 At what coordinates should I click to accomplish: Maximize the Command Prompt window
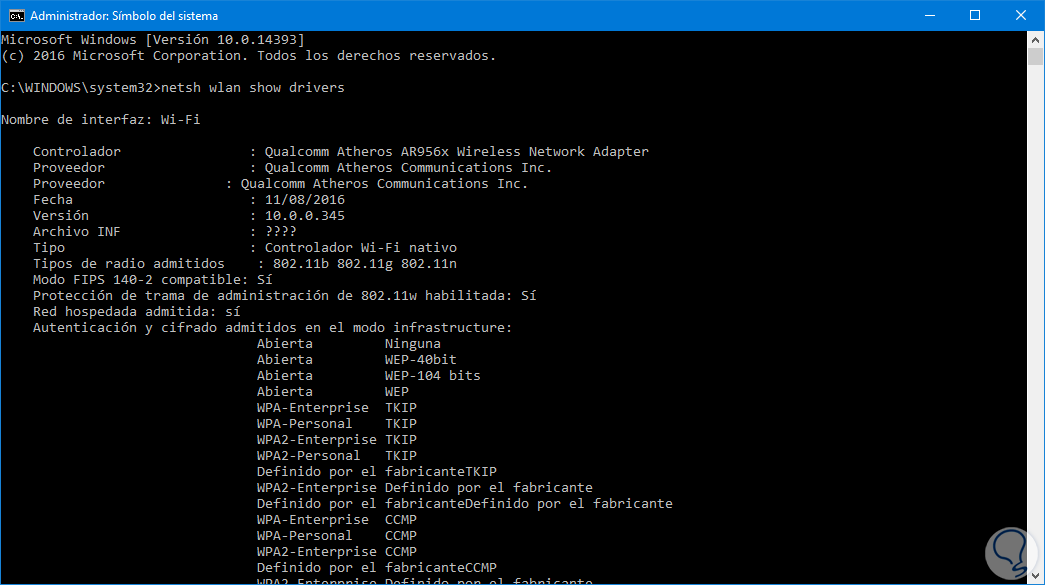(x=975, y=16)
